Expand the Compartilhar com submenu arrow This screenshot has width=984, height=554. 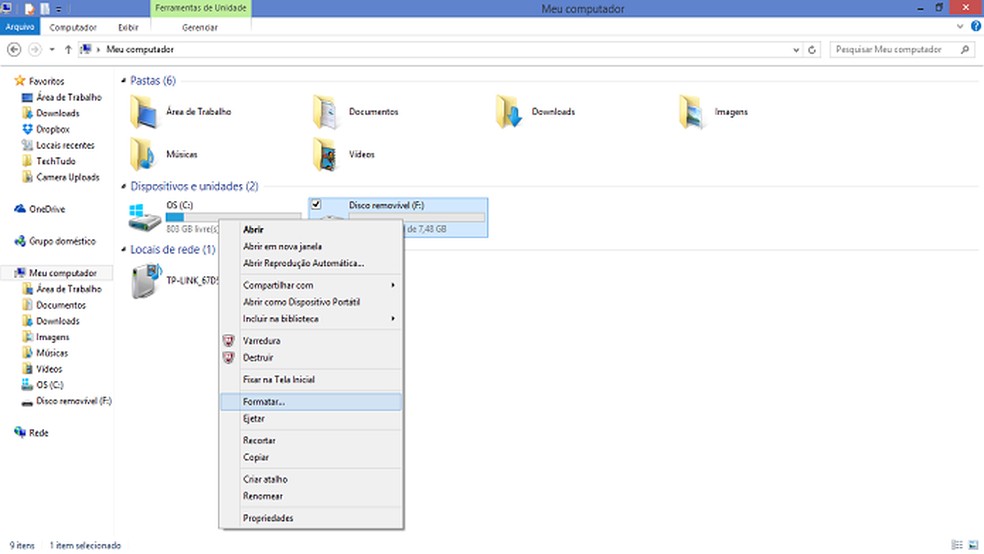tap(393, 285)
